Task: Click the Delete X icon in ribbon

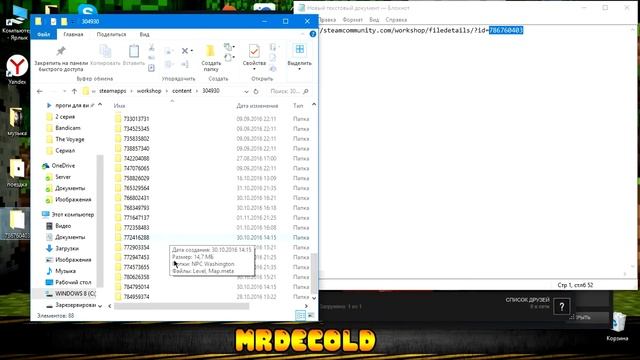Action: coord(184,51)
